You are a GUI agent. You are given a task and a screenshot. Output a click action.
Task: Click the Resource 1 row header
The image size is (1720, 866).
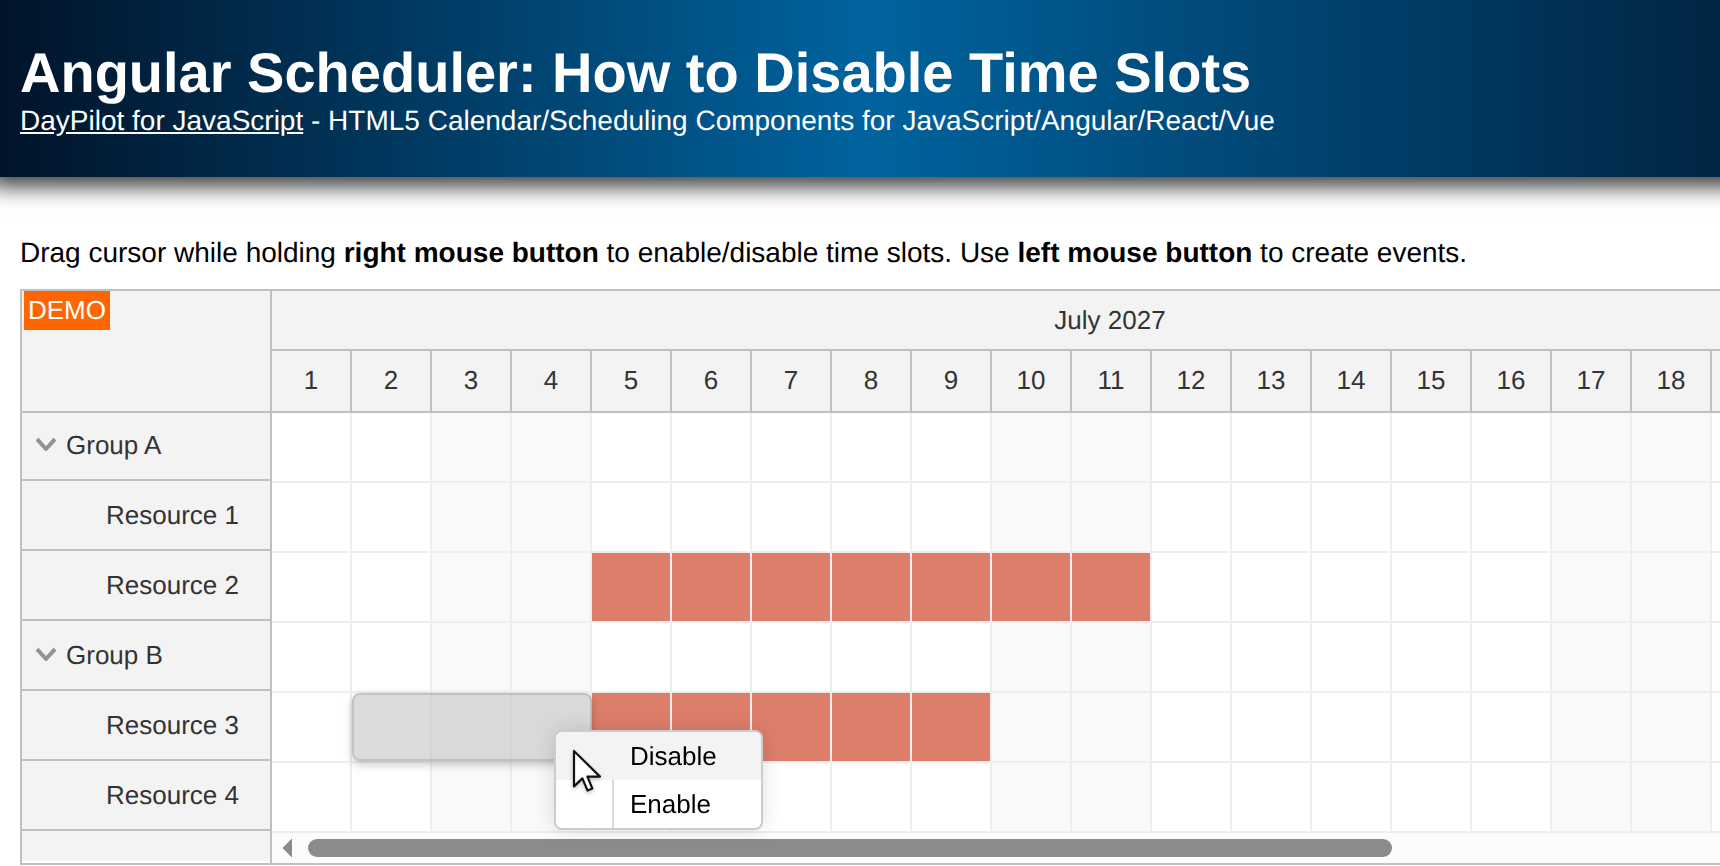tap(146, 515)
